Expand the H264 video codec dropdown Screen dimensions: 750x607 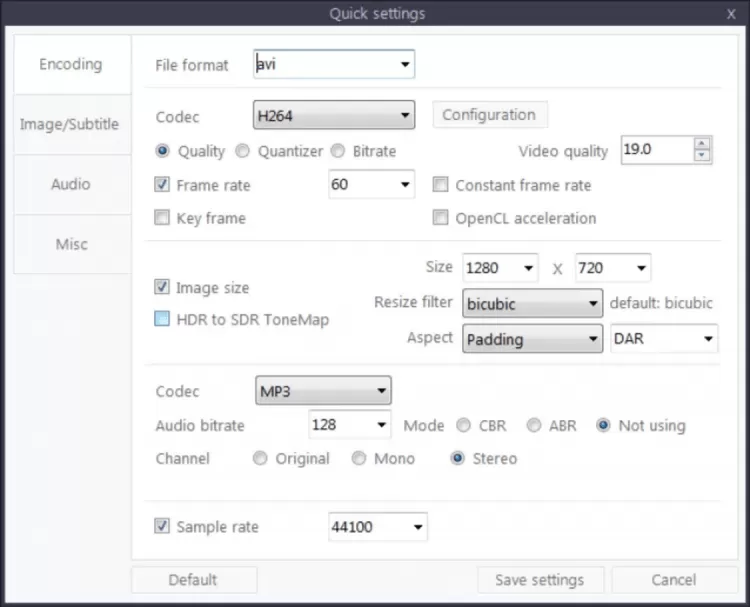[x=405, y=116]
